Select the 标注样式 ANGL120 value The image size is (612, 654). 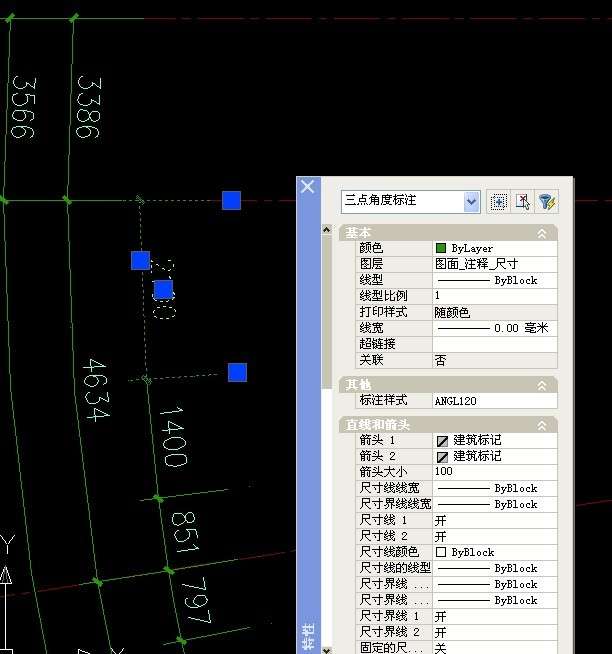coord(495,401)
